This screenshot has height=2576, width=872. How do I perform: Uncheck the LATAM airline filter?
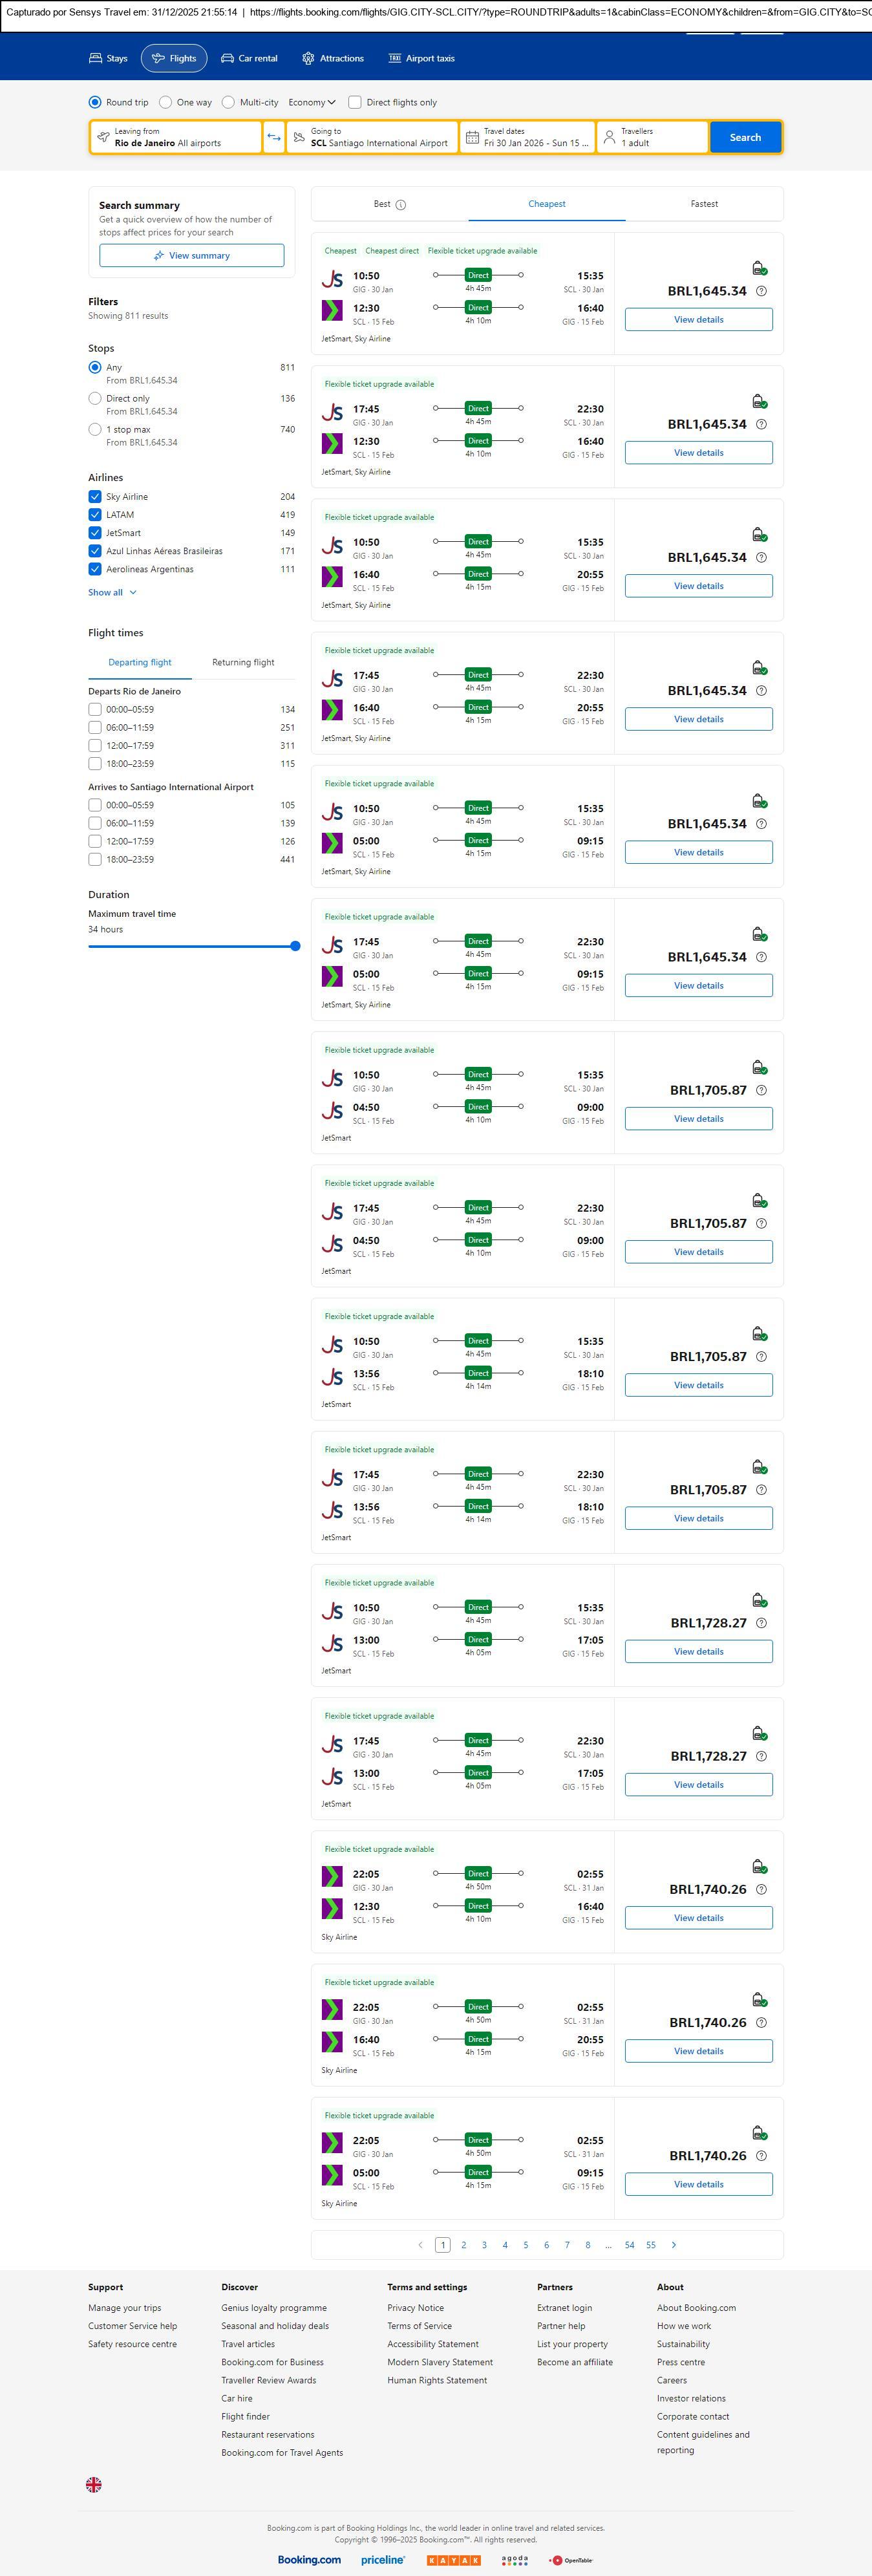(95, 515)
